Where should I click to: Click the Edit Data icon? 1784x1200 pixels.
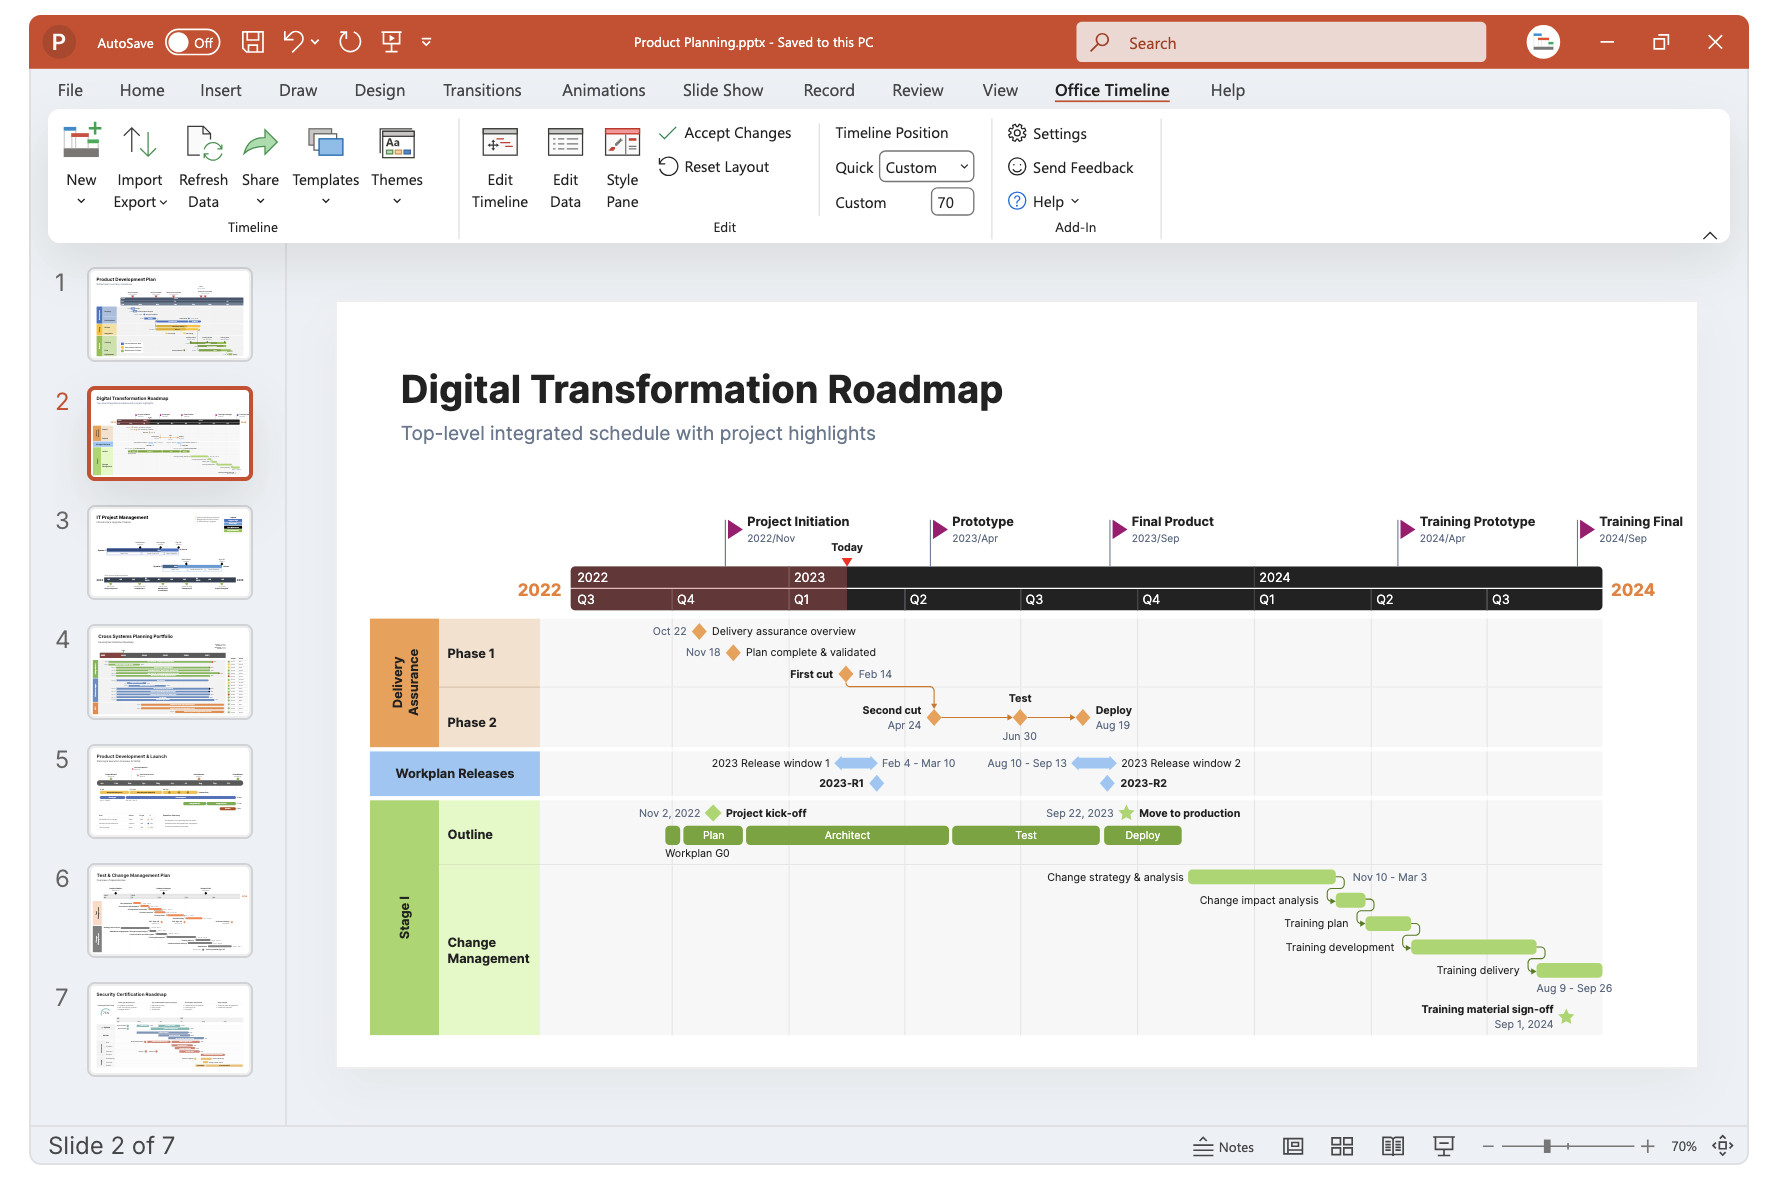pyautogui.click(x=565, y=142)
